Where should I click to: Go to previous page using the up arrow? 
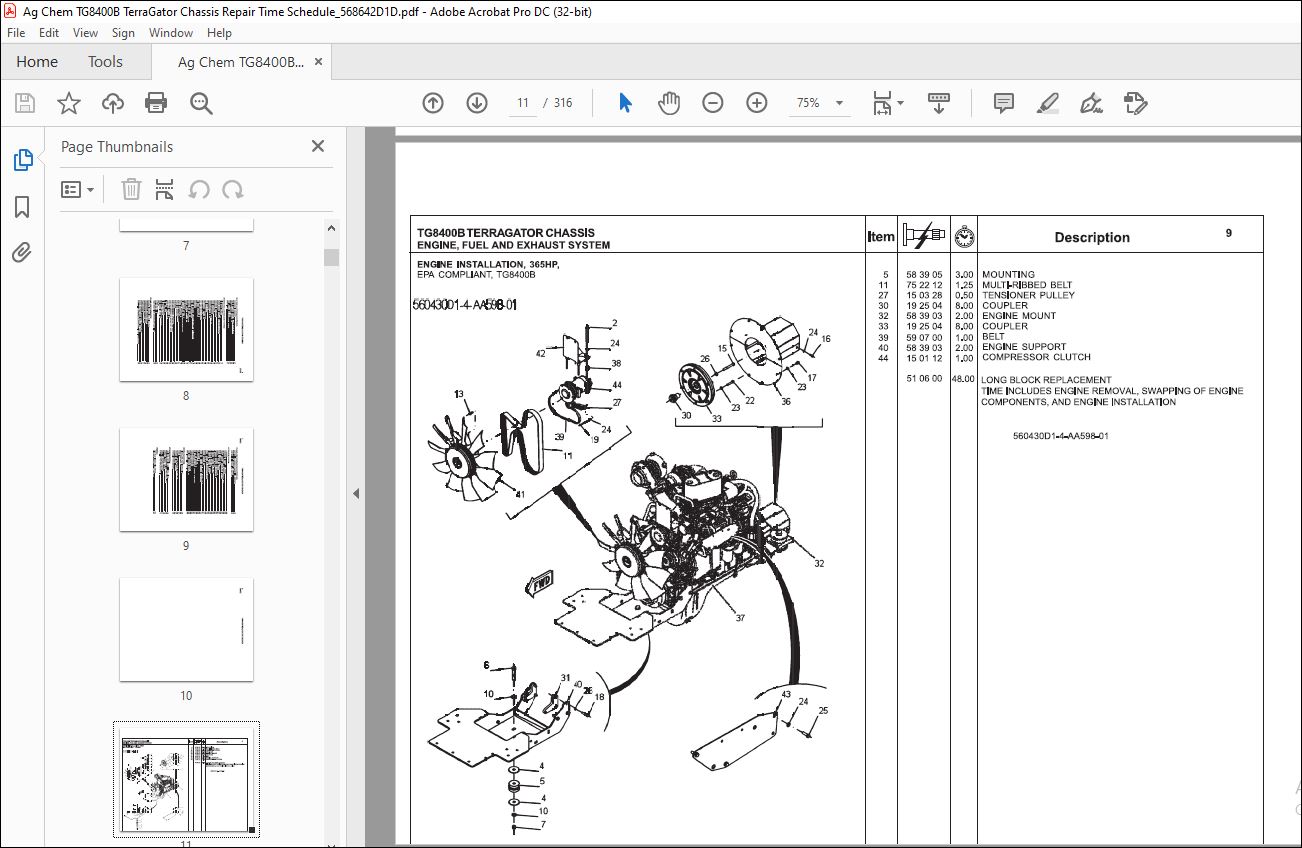click(x=433, y=103)
